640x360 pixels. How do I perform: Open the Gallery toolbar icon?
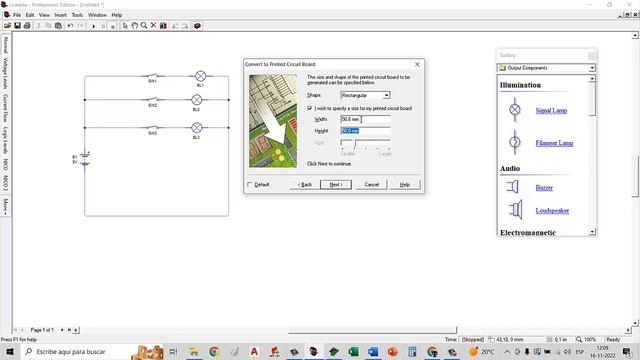point(163,25)
